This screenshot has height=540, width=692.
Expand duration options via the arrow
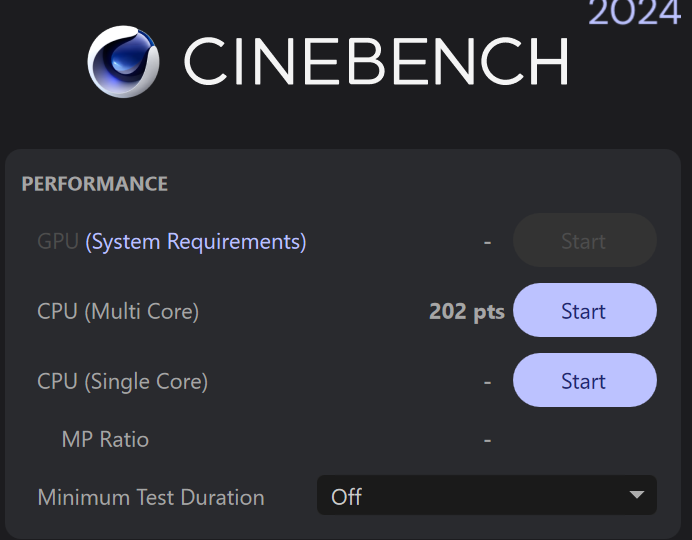click(x=635, y=495)
